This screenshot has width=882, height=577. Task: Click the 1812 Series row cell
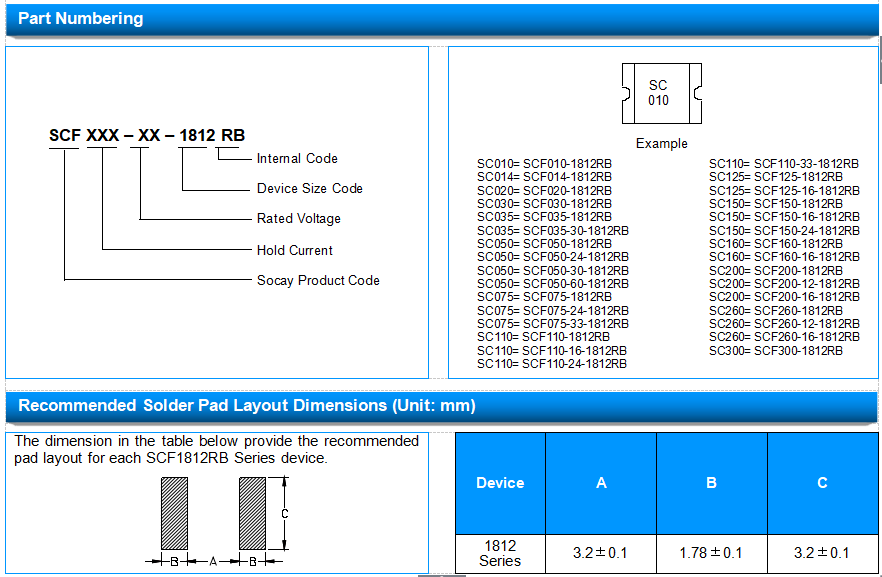500,553
